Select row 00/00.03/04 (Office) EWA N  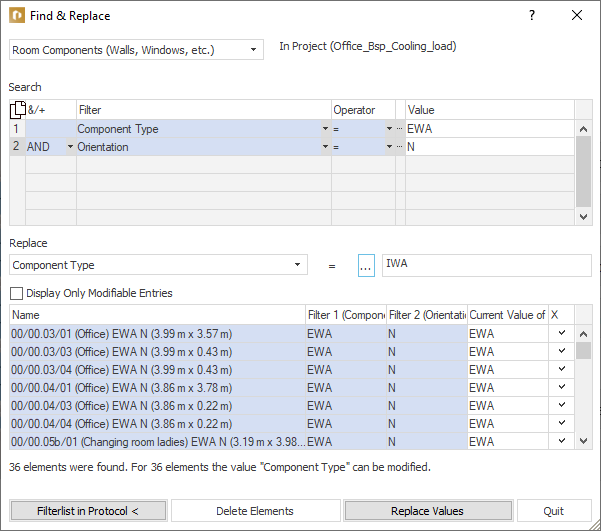pyautogui.click(x=158, y=370)
